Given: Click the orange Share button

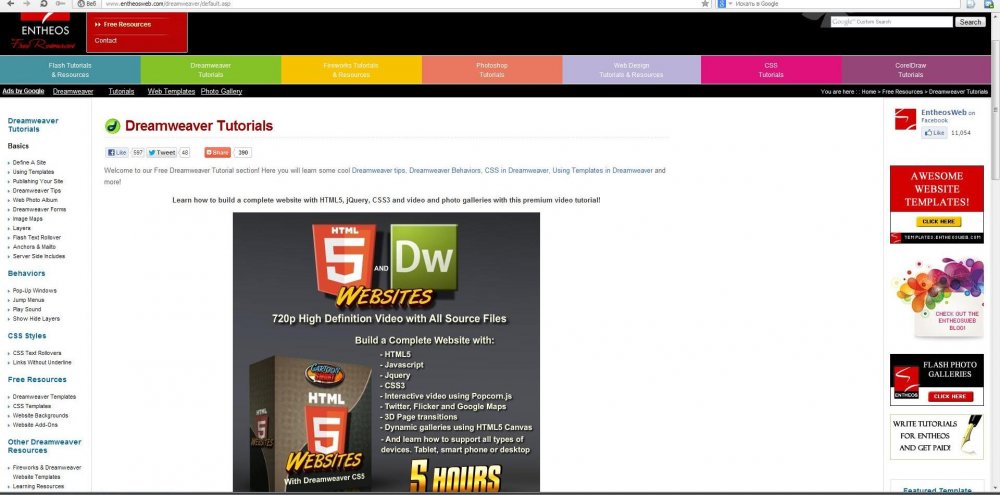Looking at the screenshot, I should (x=217, y=152).
